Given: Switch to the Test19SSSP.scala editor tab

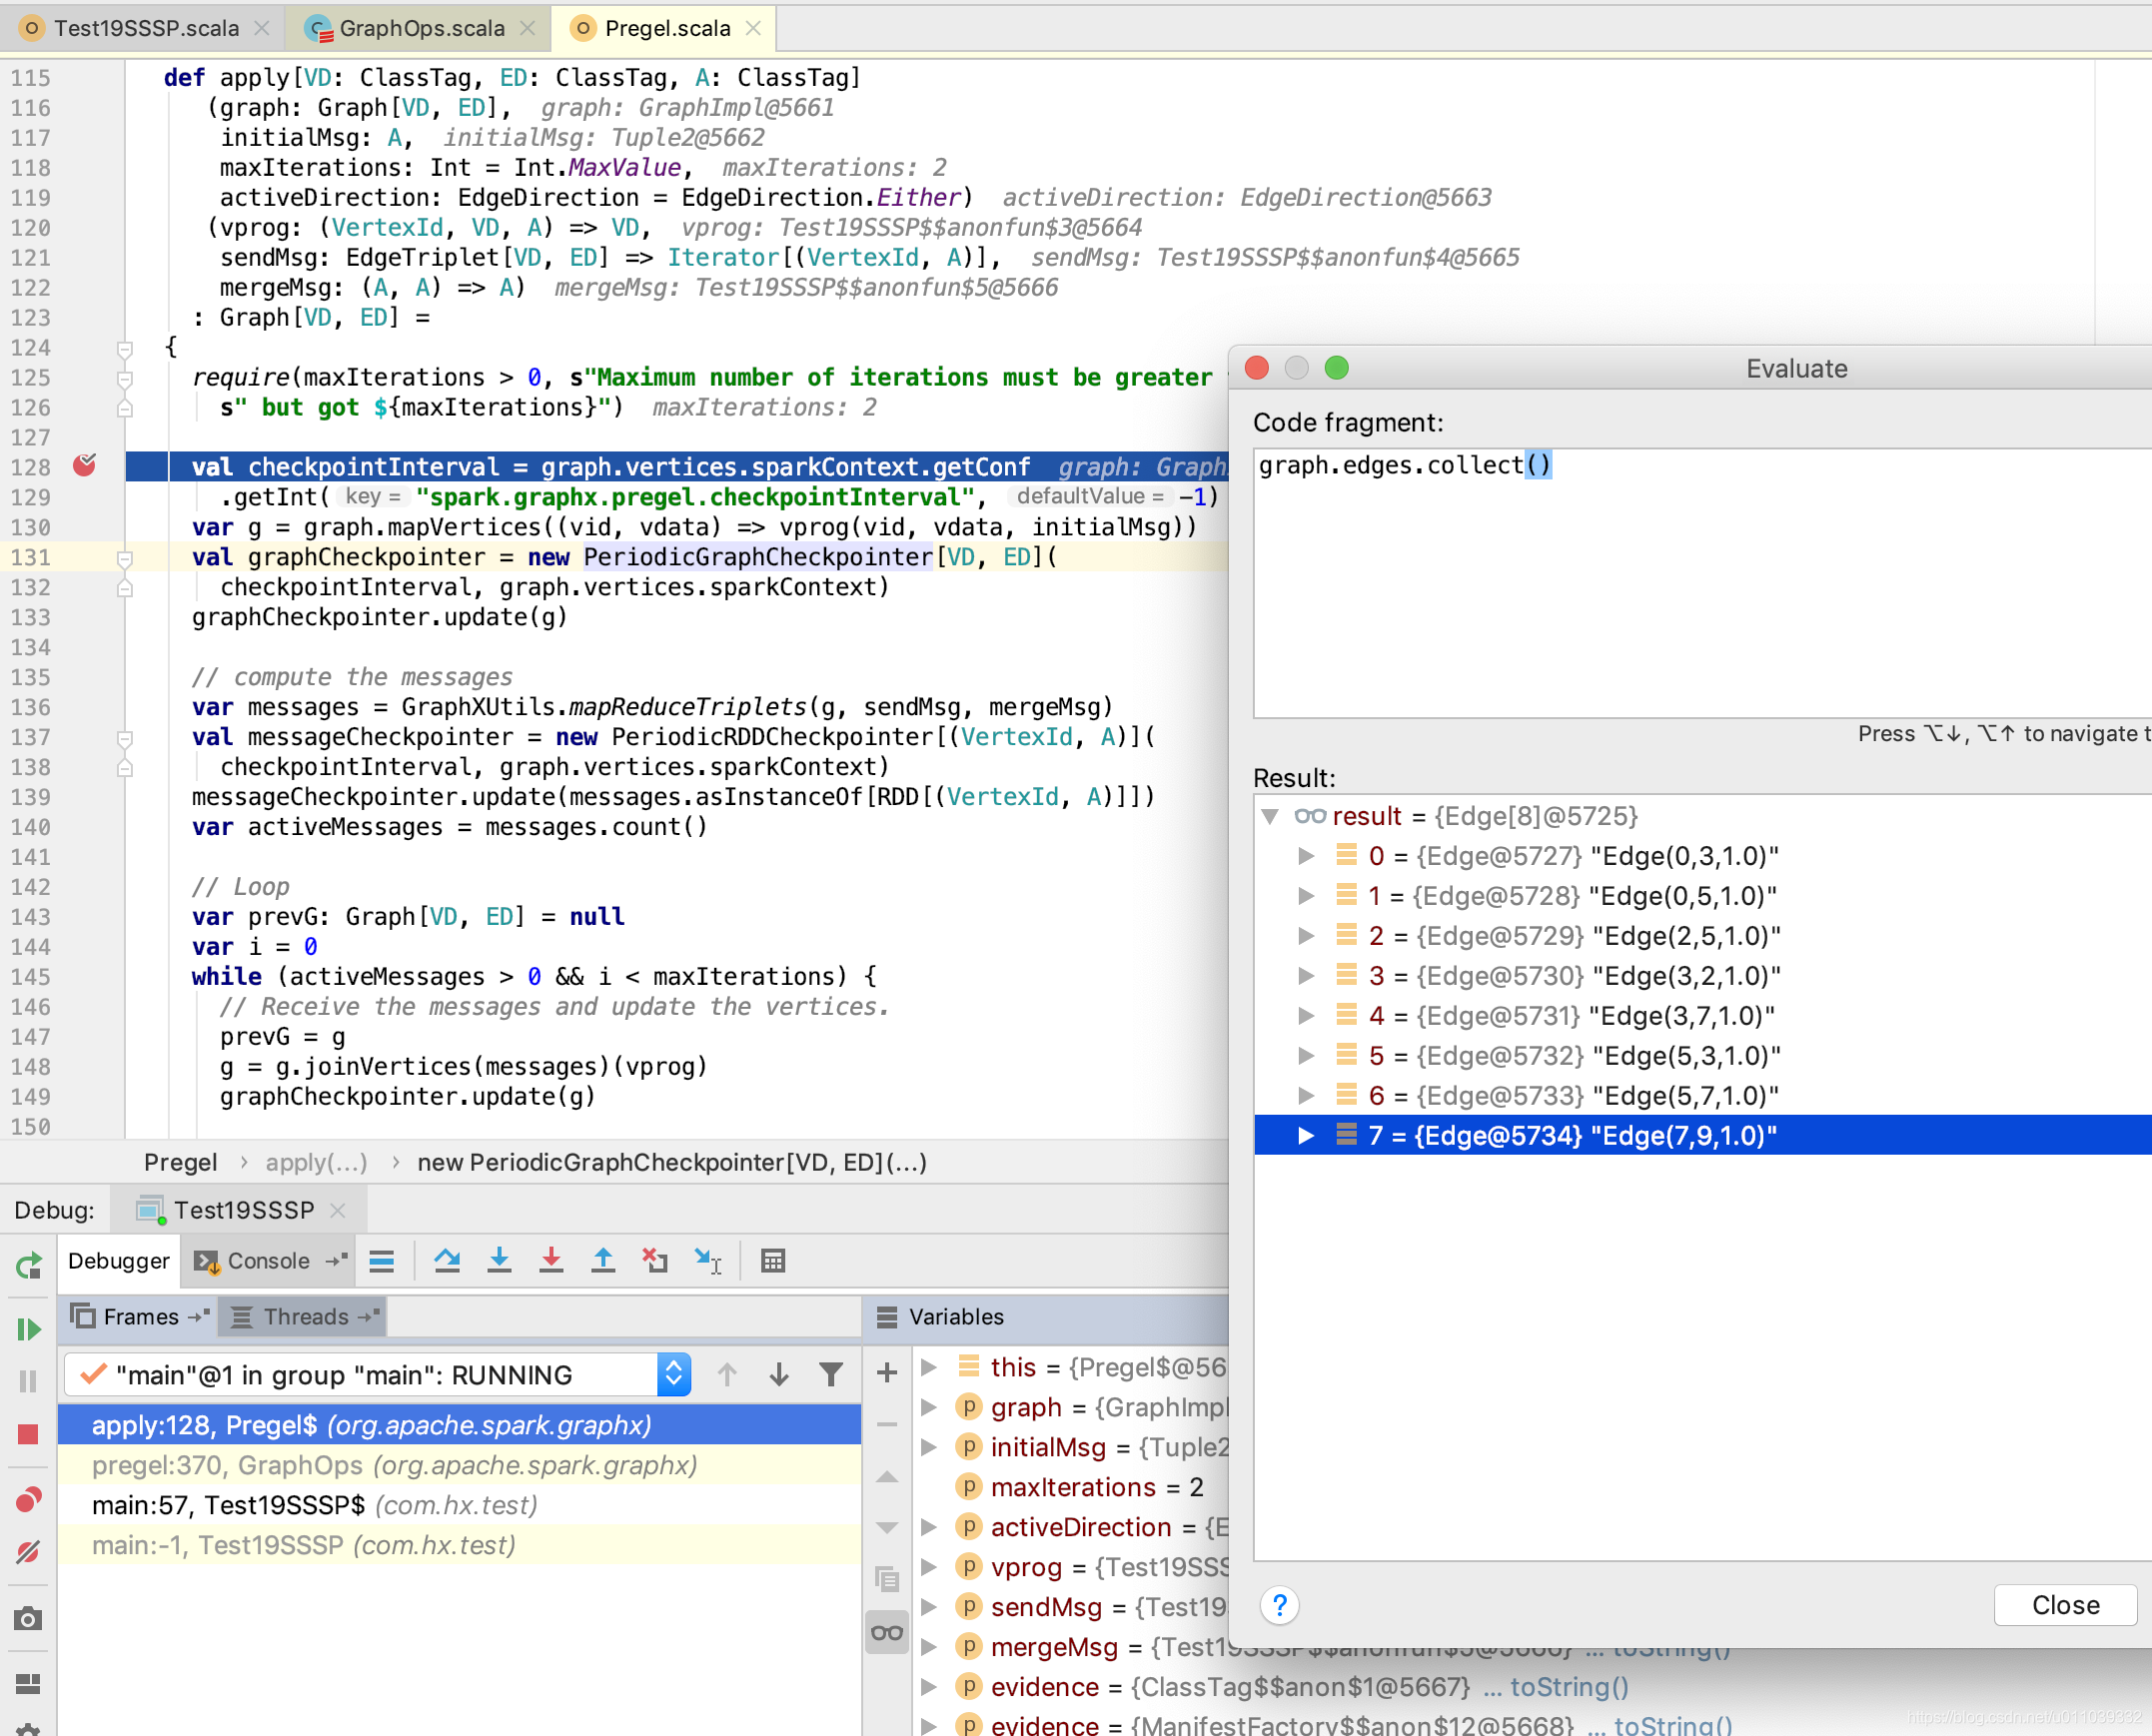Looking at the screenshot, I should pyautogui.click(x=145, y=28).
